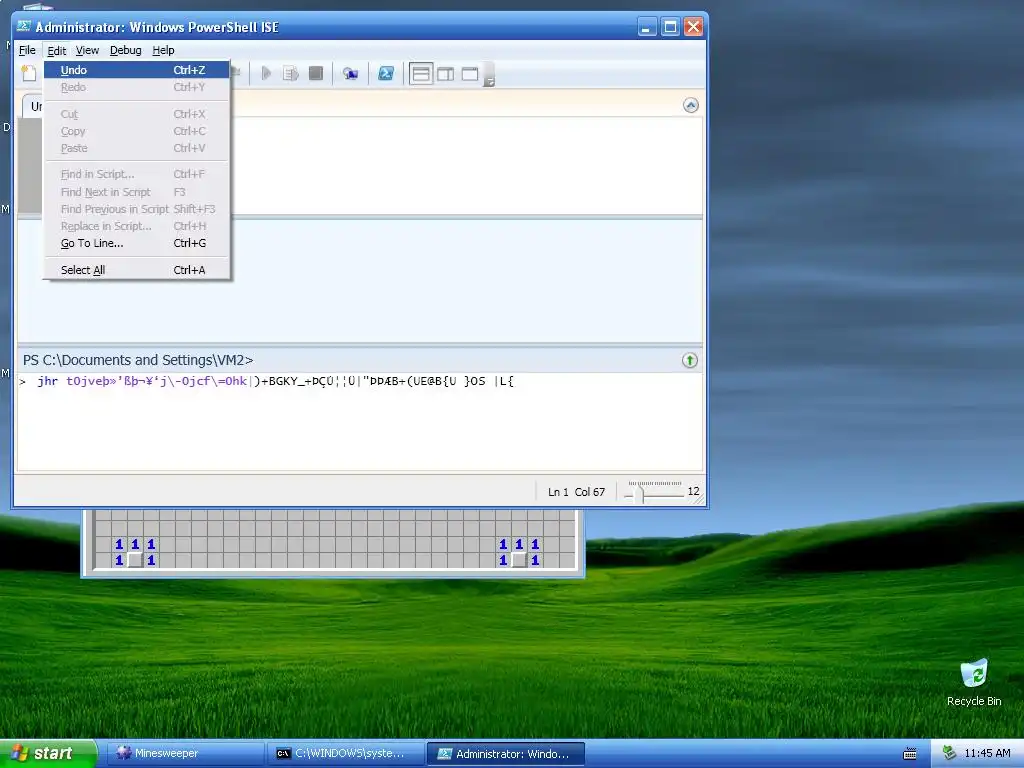The width and height of the screenshot is (1024, 768).
Task: Click into the command input line text
Action: click(x=276, y=381)
